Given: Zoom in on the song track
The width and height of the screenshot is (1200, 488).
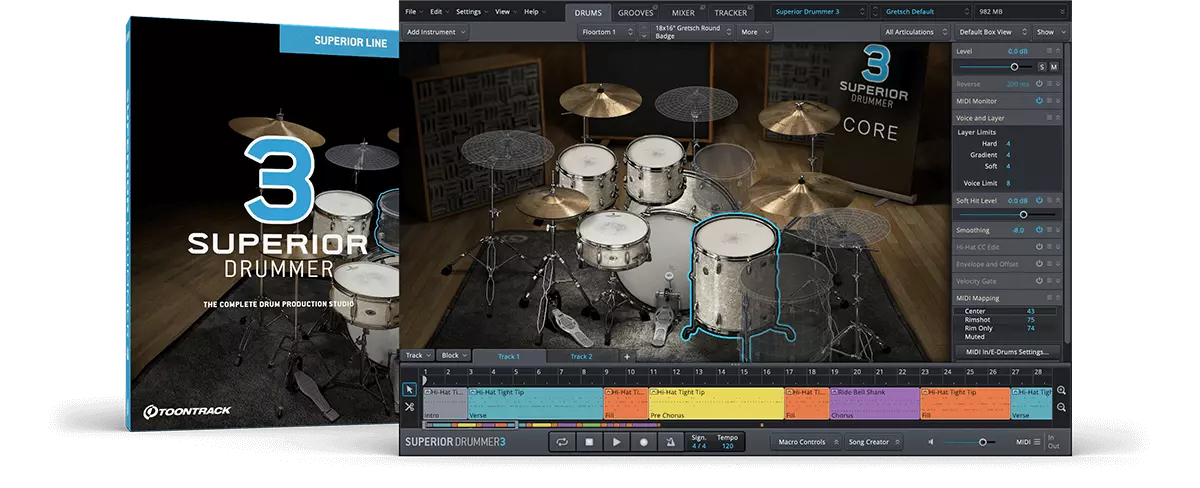Looking at the screenshot, I should 1062,391.
